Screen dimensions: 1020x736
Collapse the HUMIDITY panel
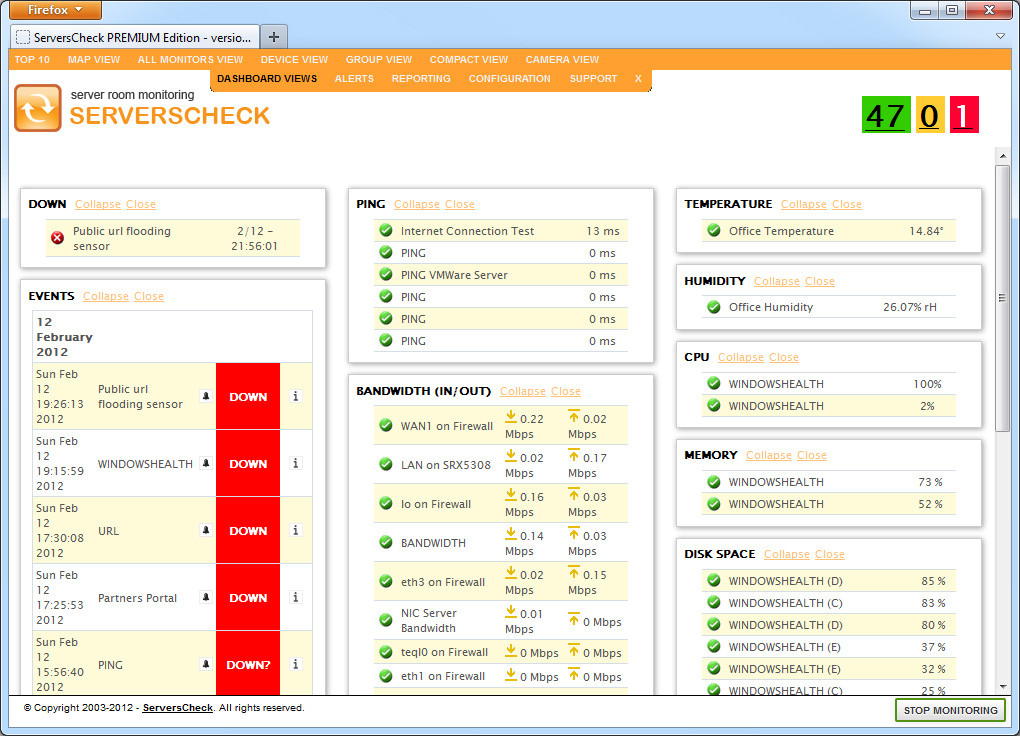(777, 281)
